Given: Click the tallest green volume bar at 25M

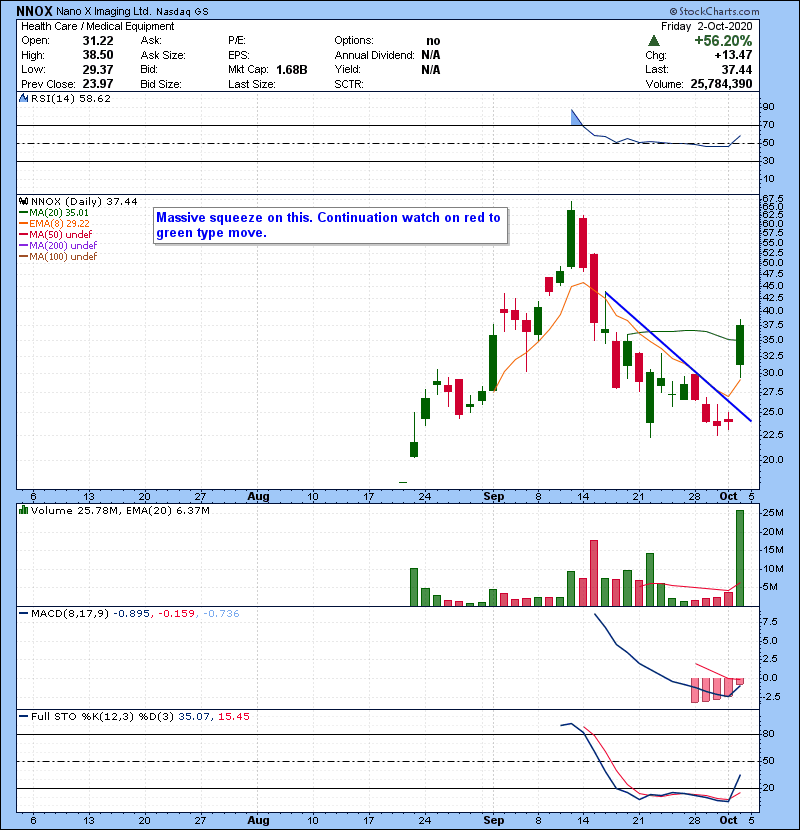Looking at the screenshot, I should tap(740, 558).
